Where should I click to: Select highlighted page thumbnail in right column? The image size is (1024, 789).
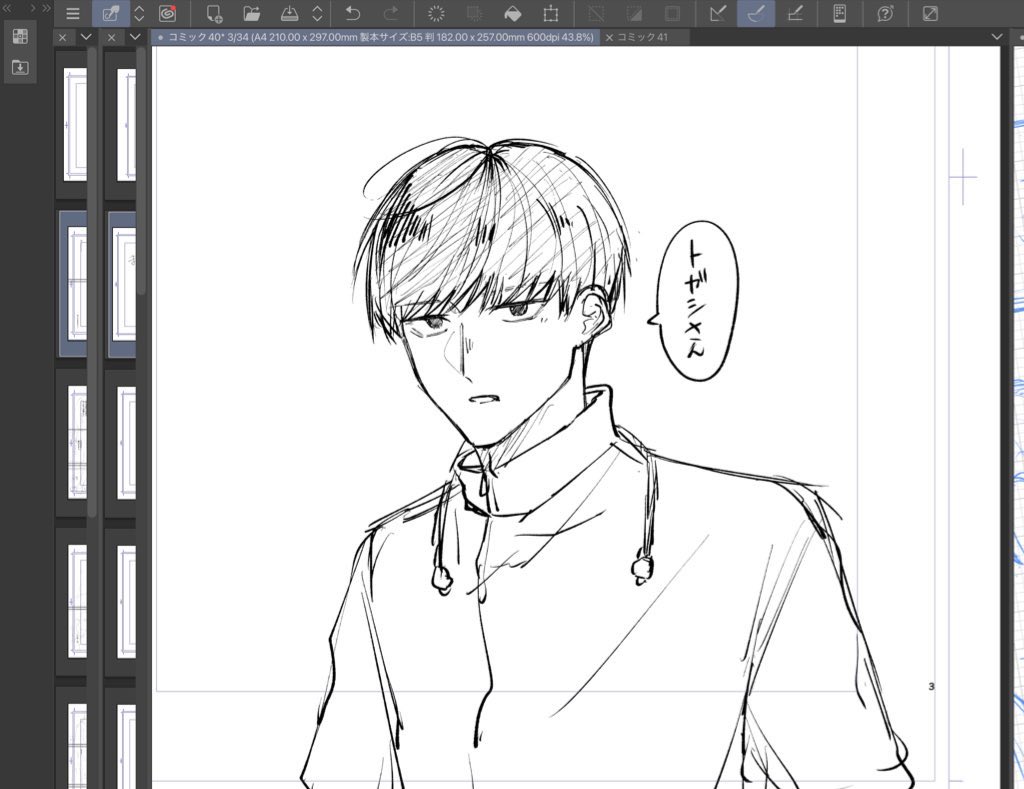point(124,283)
